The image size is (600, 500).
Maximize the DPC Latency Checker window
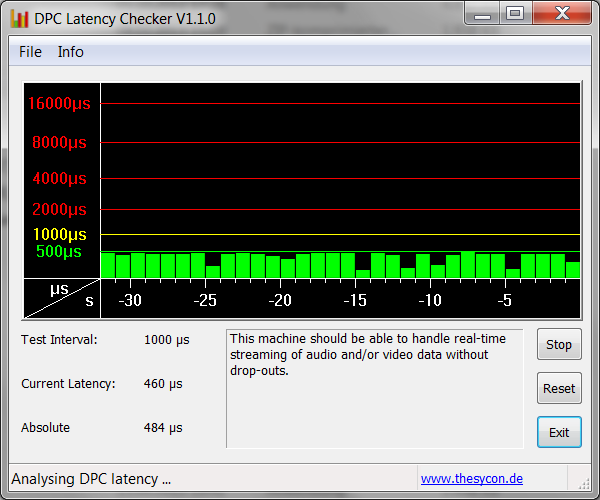coord(515,14)
